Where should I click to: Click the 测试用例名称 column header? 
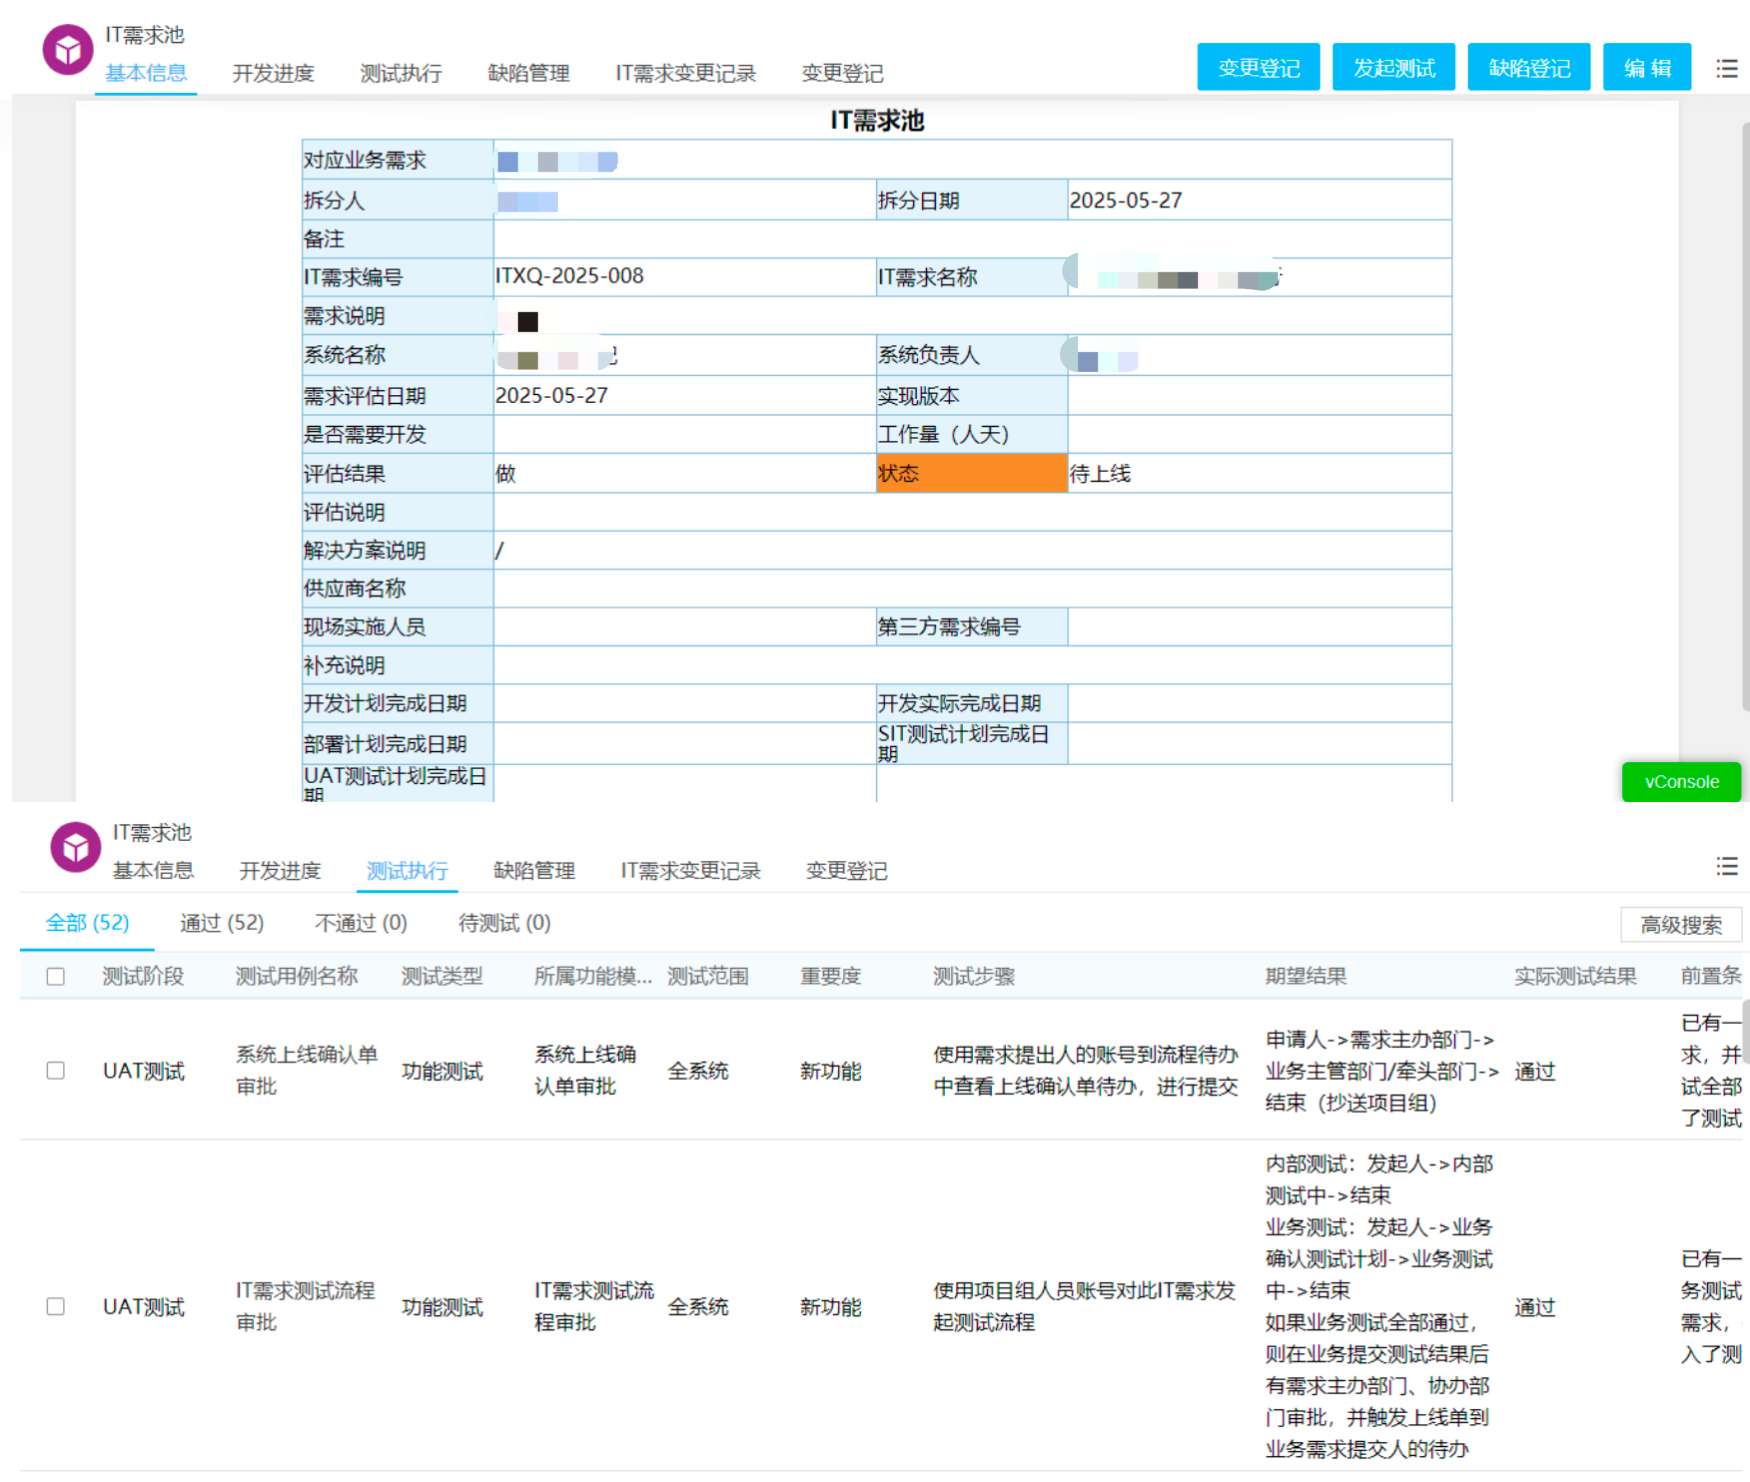click(296, 976)
